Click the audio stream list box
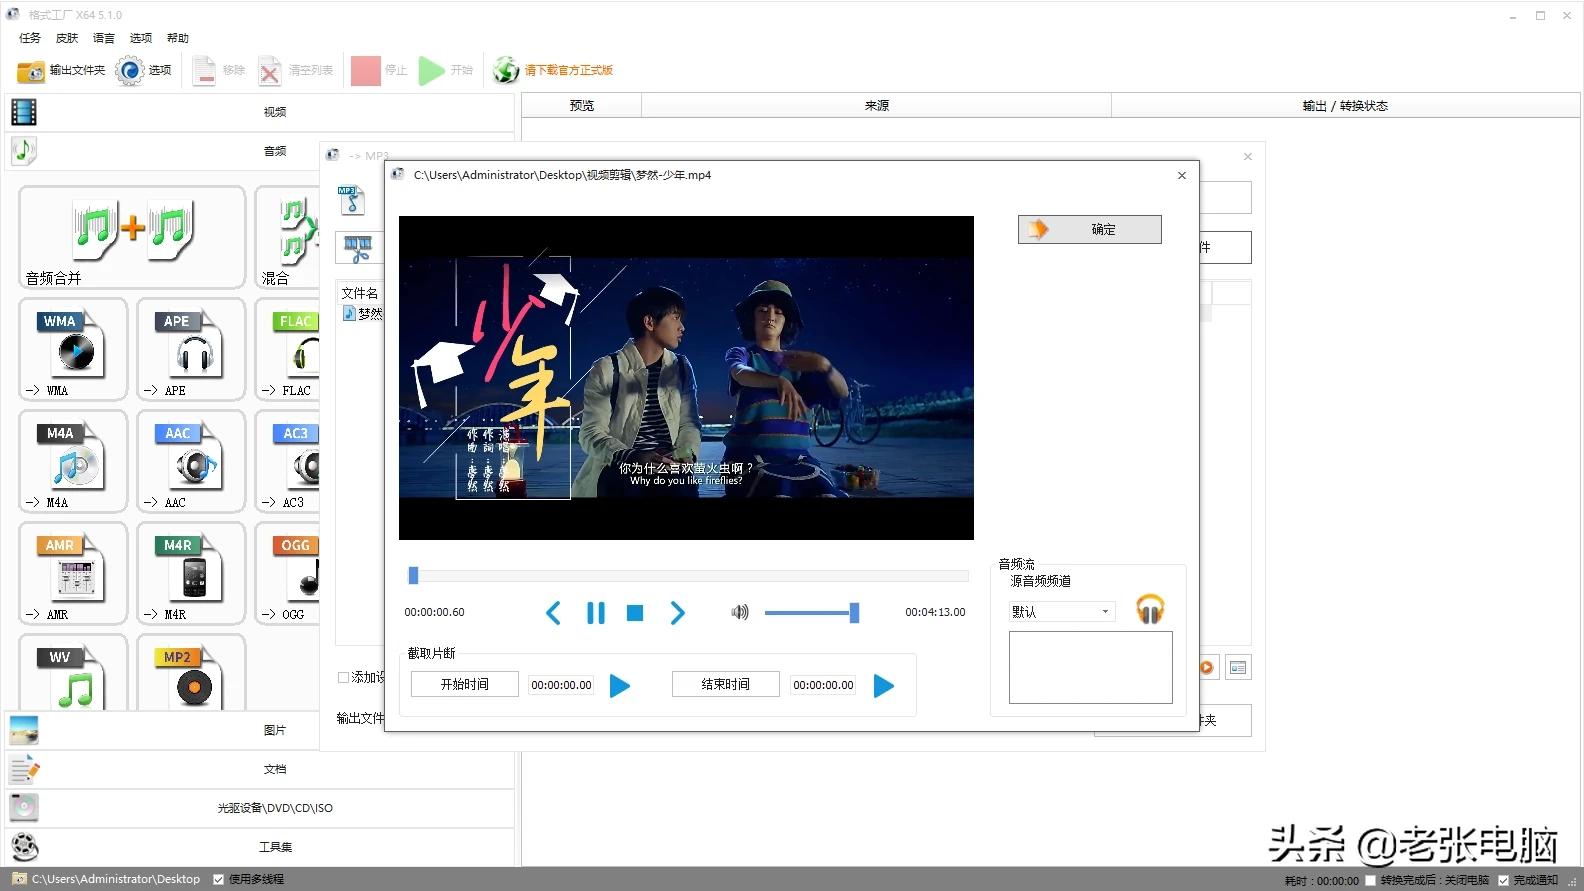The image size is (1584, 891). 1090,667
